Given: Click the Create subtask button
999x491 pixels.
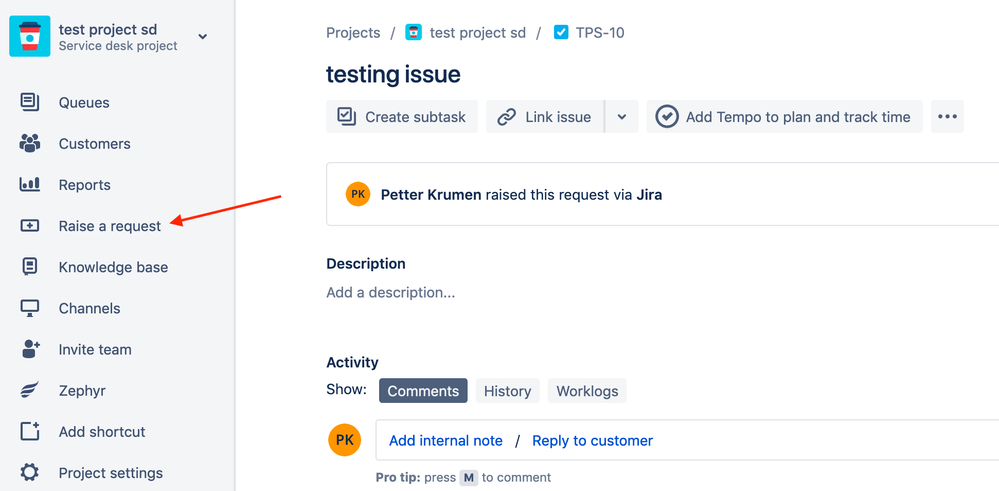Looking at the screenshot, I should click(x=402, y=117).
